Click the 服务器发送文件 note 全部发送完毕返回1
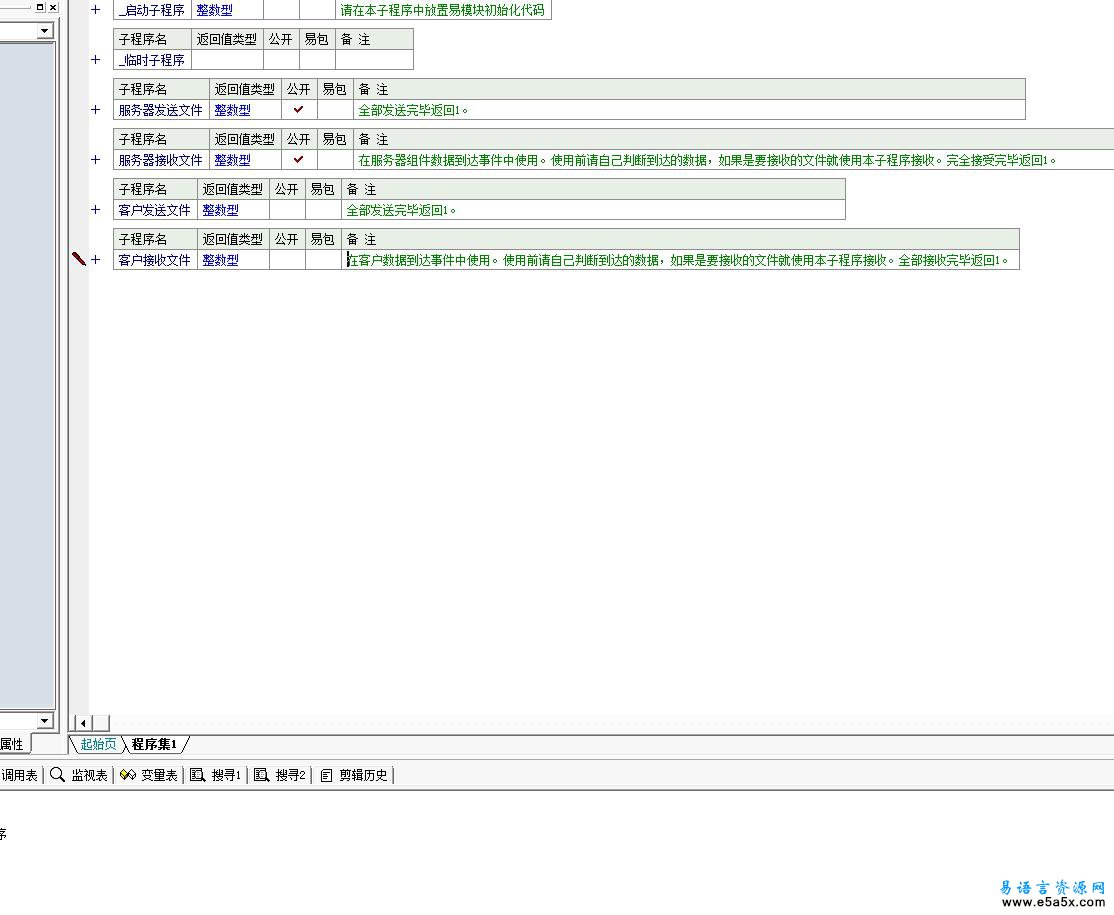This screenshot has width=1114, height=915. (x=413, y=110)
